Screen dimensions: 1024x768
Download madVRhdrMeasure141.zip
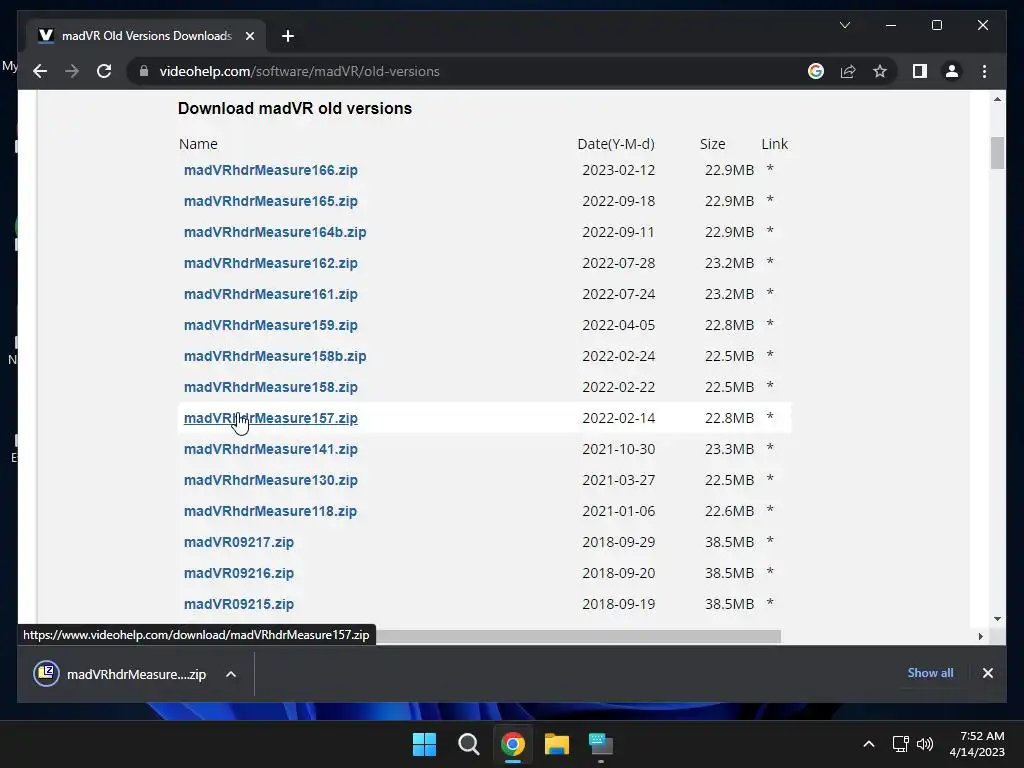click(270, 449)
